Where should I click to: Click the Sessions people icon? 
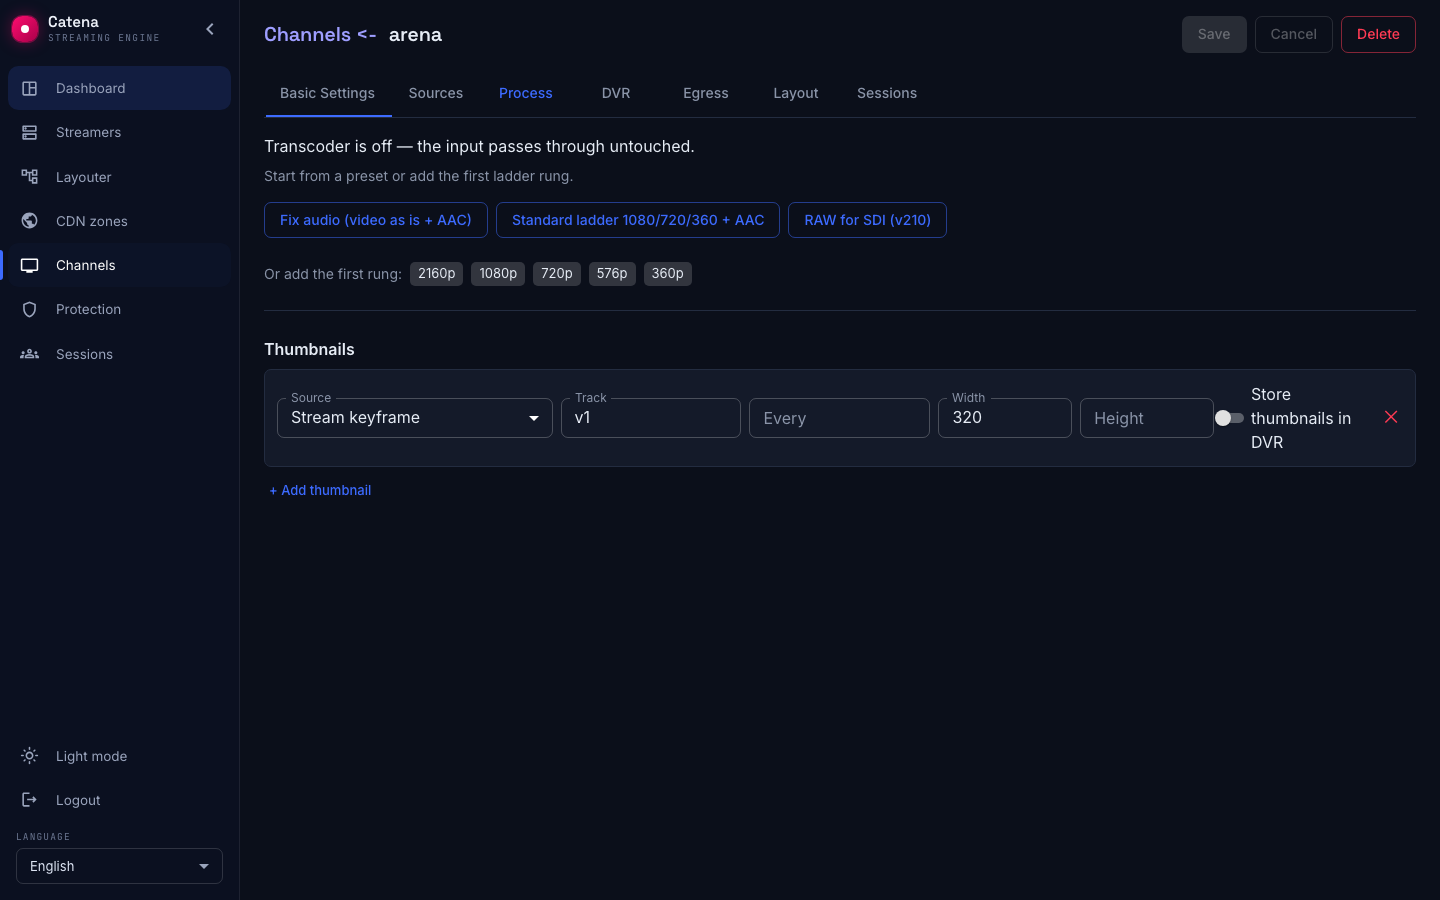coord(30,354)
